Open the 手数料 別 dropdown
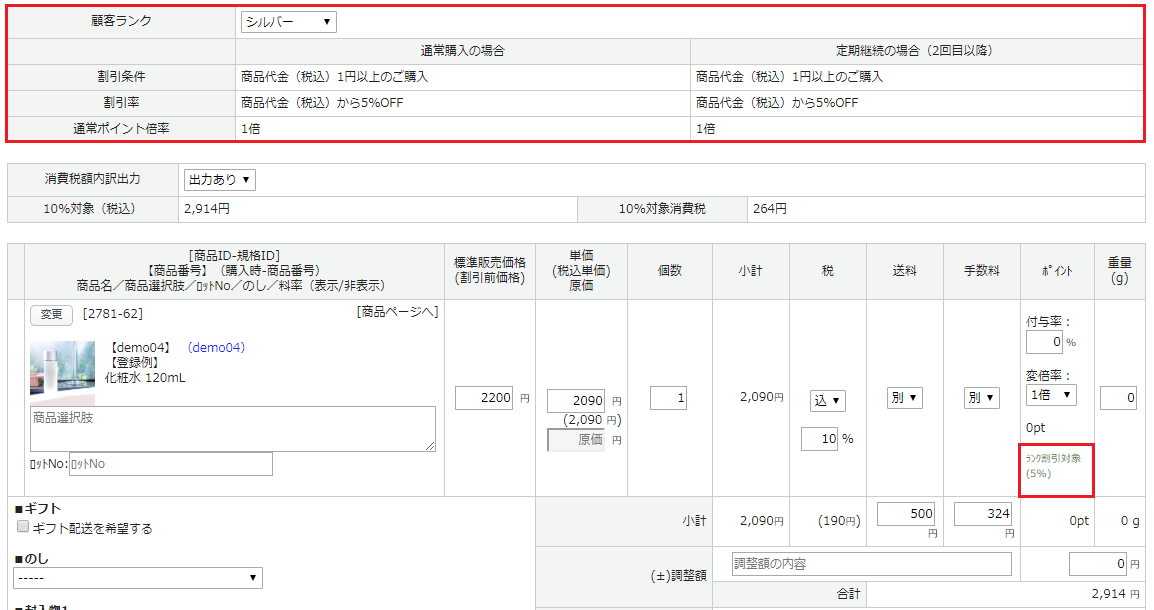This screenshot has height=610, width=1154. click(981, 398)
